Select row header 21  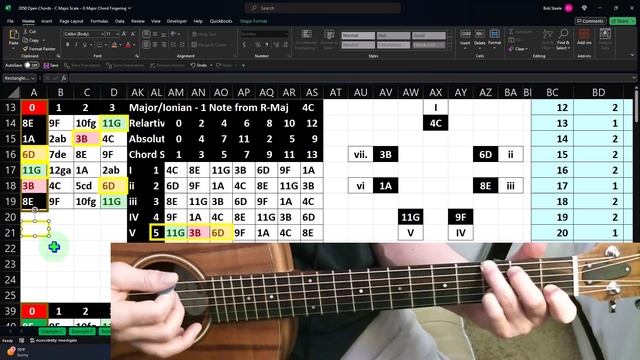[10, 233]
